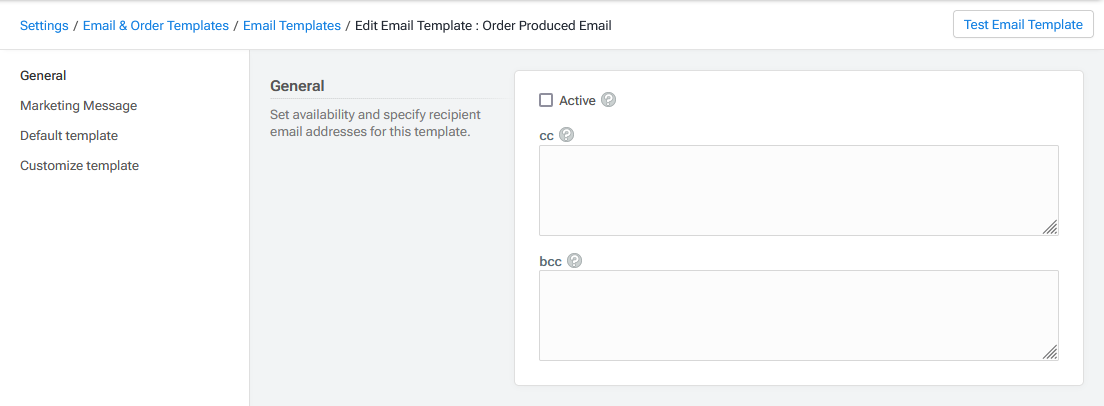
Task: Go to Default template section
Action: point(68,135)
